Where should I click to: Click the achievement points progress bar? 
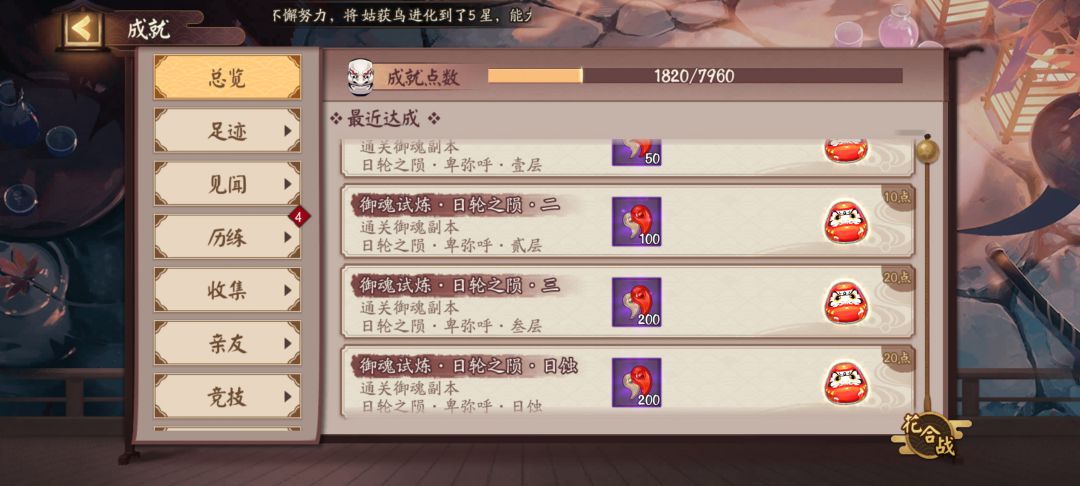pos(695,76)
